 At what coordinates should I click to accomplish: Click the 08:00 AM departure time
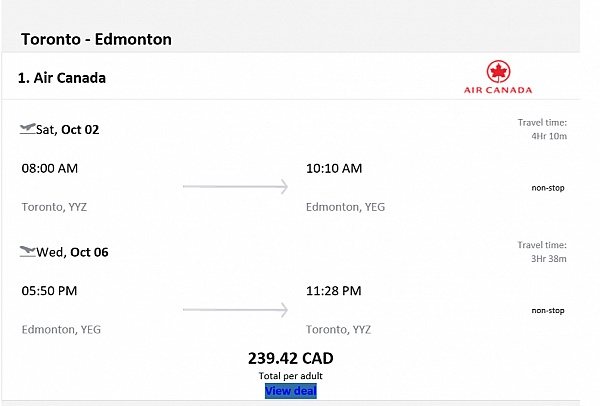49,168
